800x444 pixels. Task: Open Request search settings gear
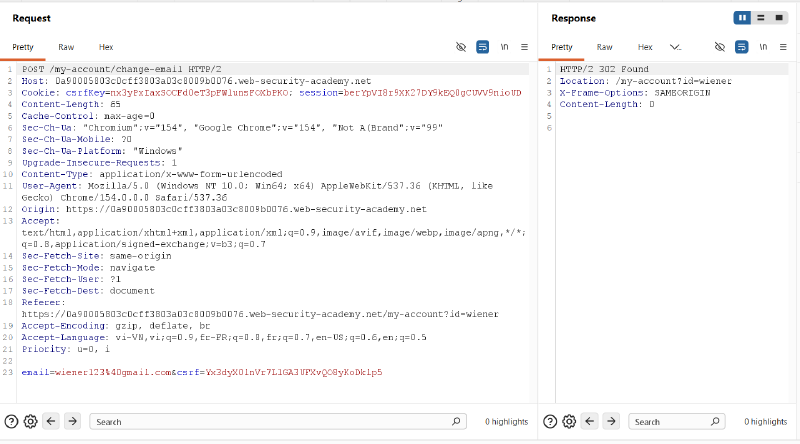[x=31, y=422]
